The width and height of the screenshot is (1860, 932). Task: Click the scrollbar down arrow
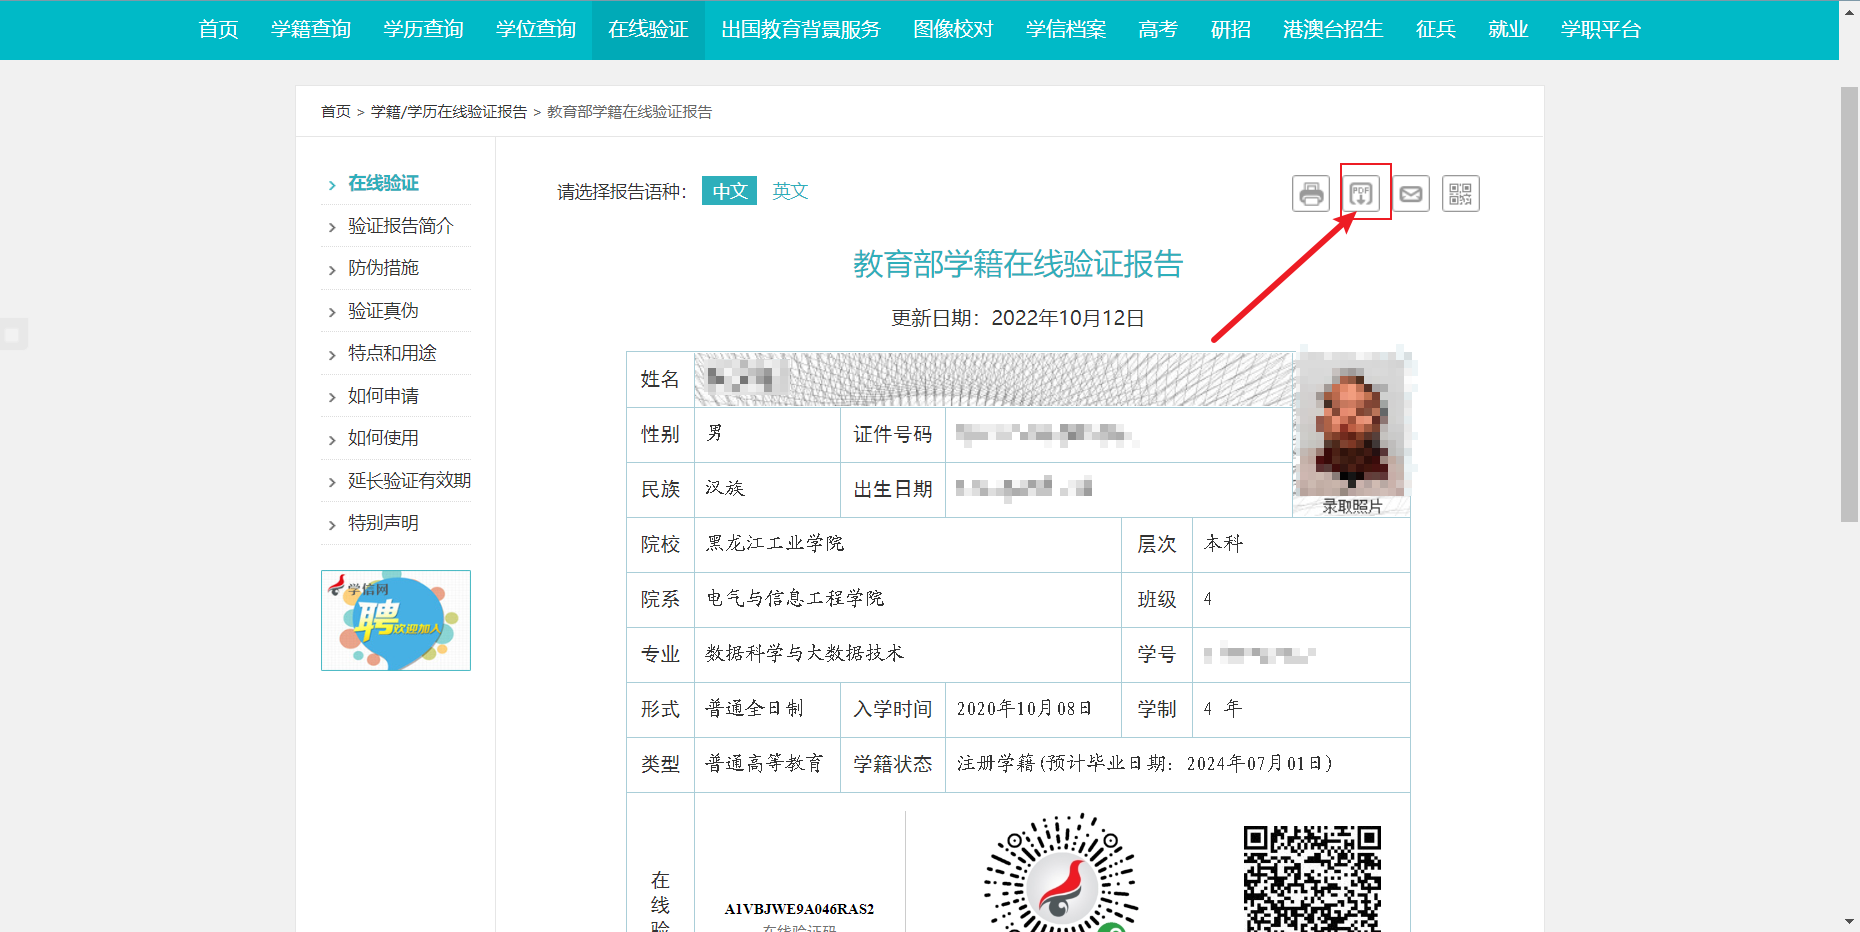(1849, 921)
